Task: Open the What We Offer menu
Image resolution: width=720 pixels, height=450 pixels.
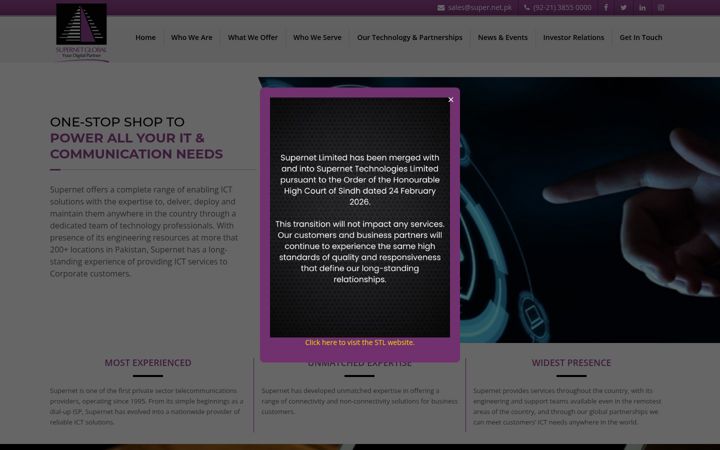Action: coord(253,38)
